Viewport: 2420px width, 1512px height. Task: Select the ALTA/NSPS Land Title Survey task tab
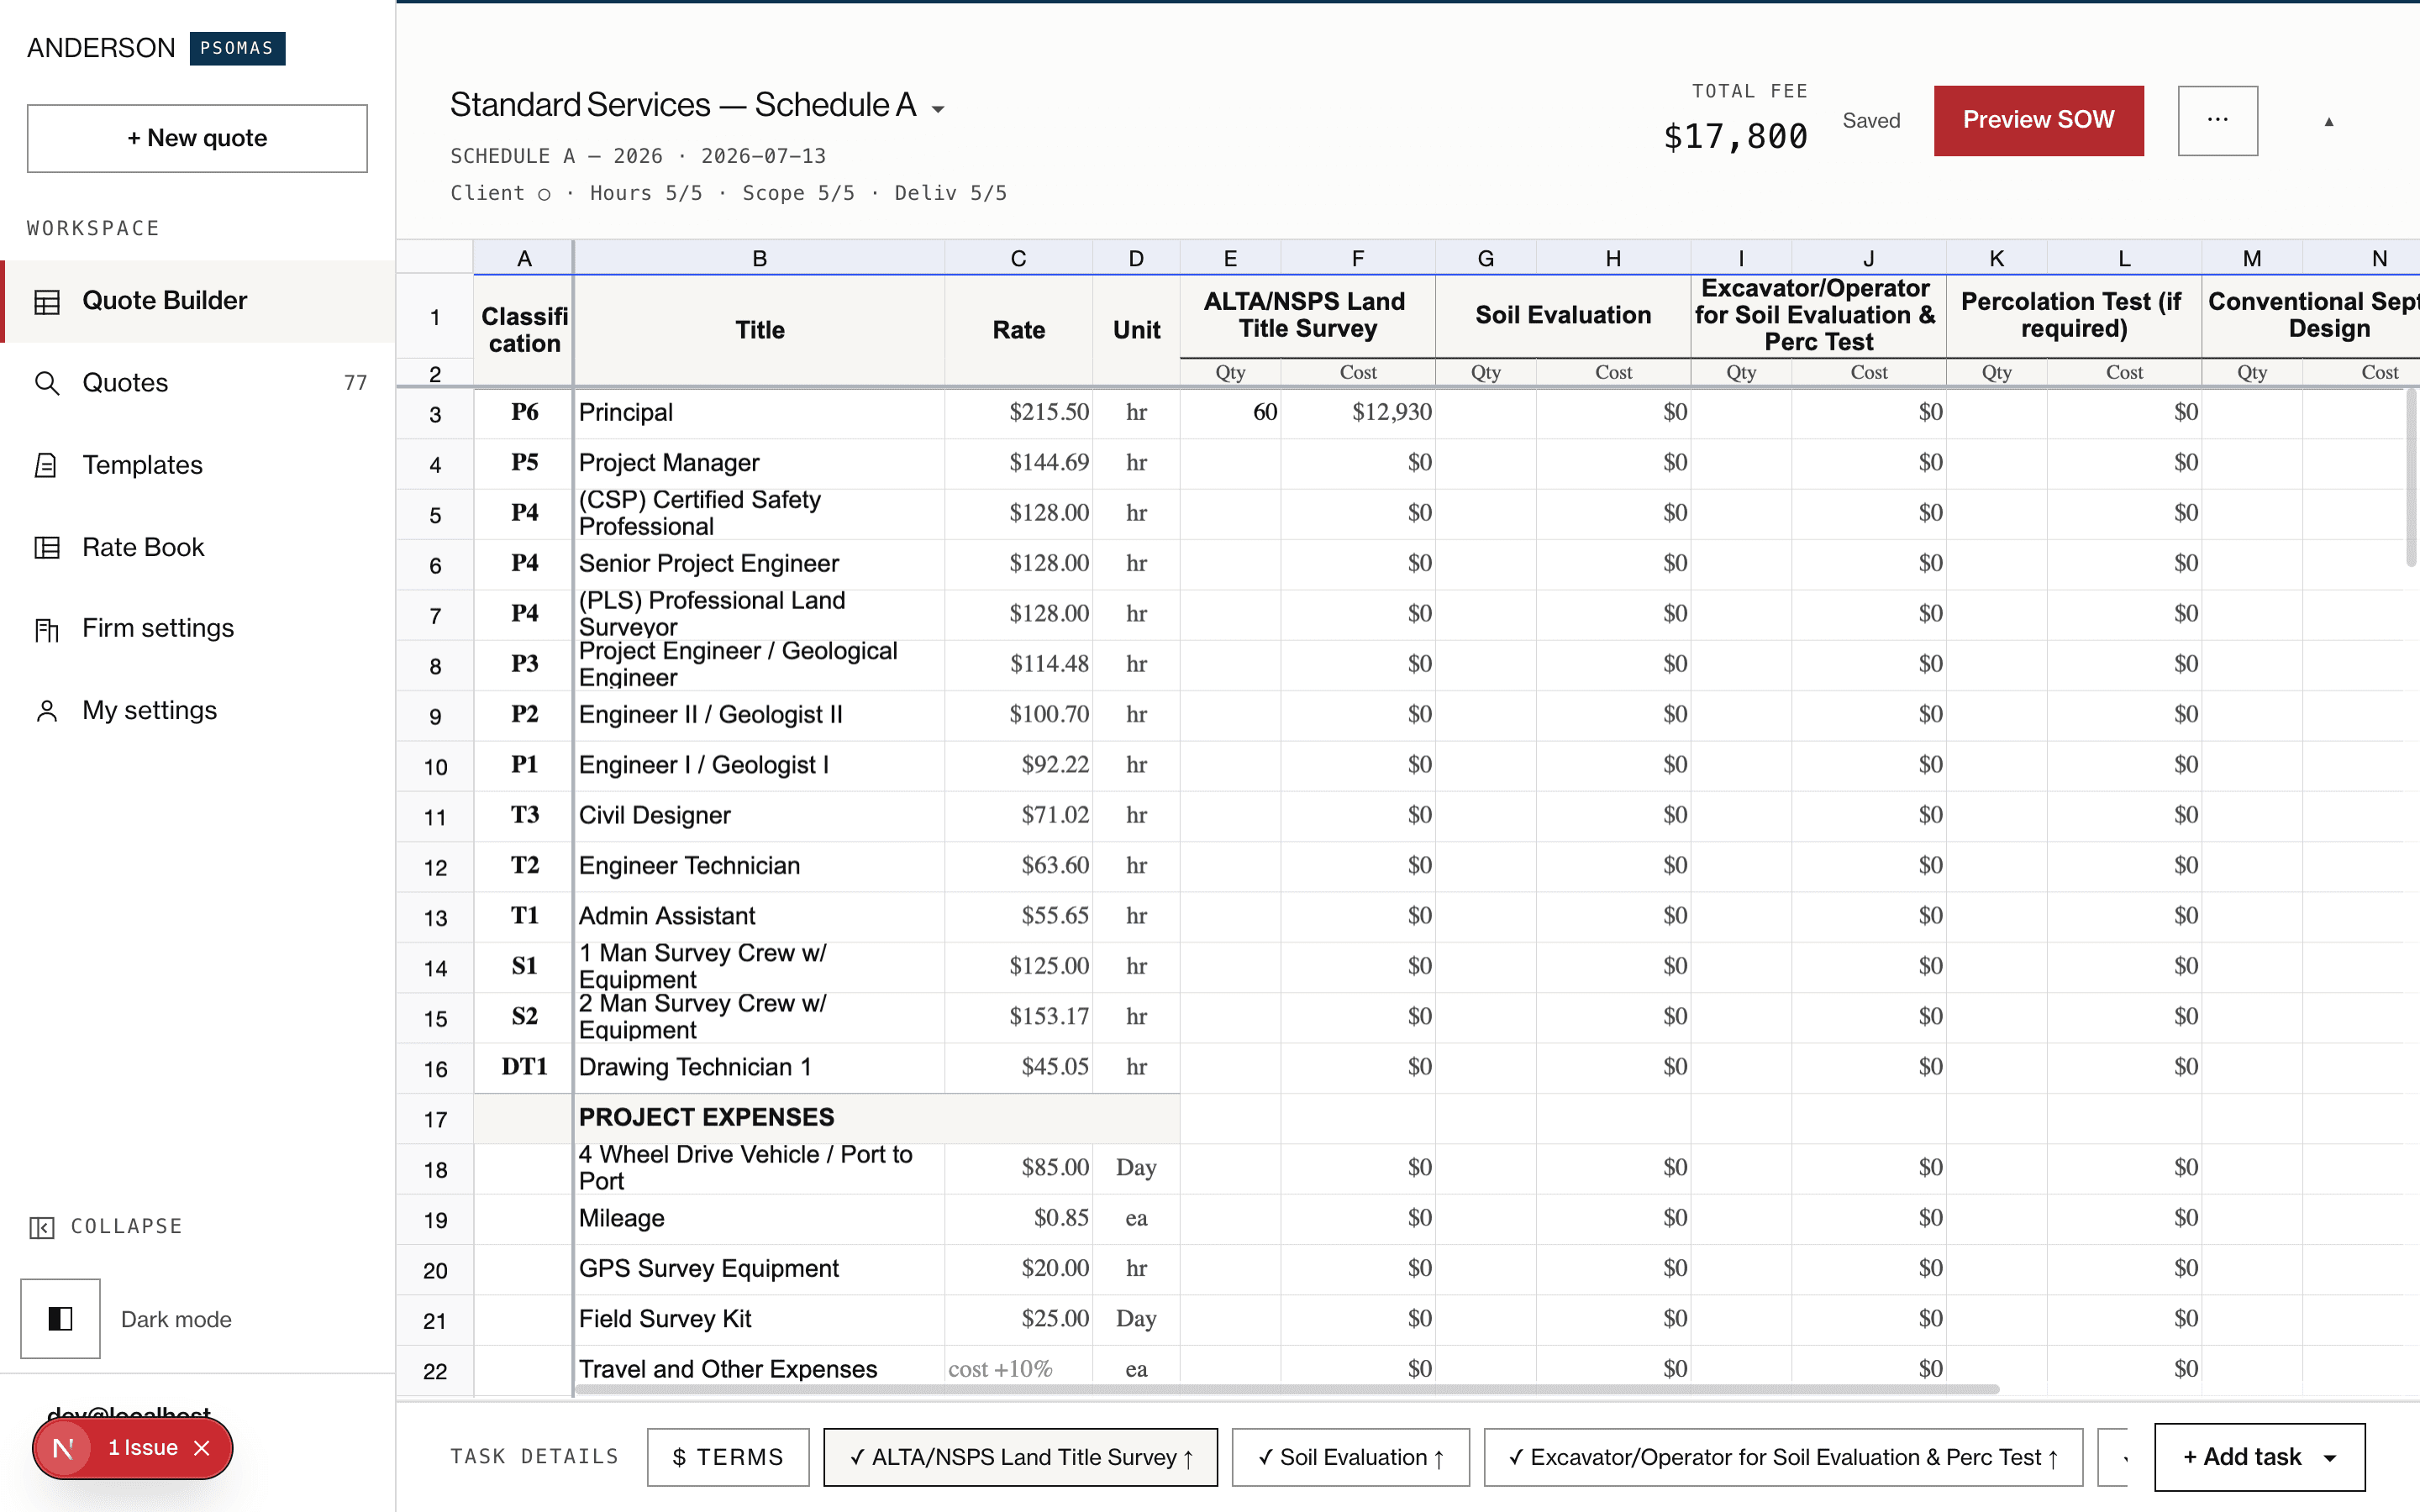pos(1021,1457)
